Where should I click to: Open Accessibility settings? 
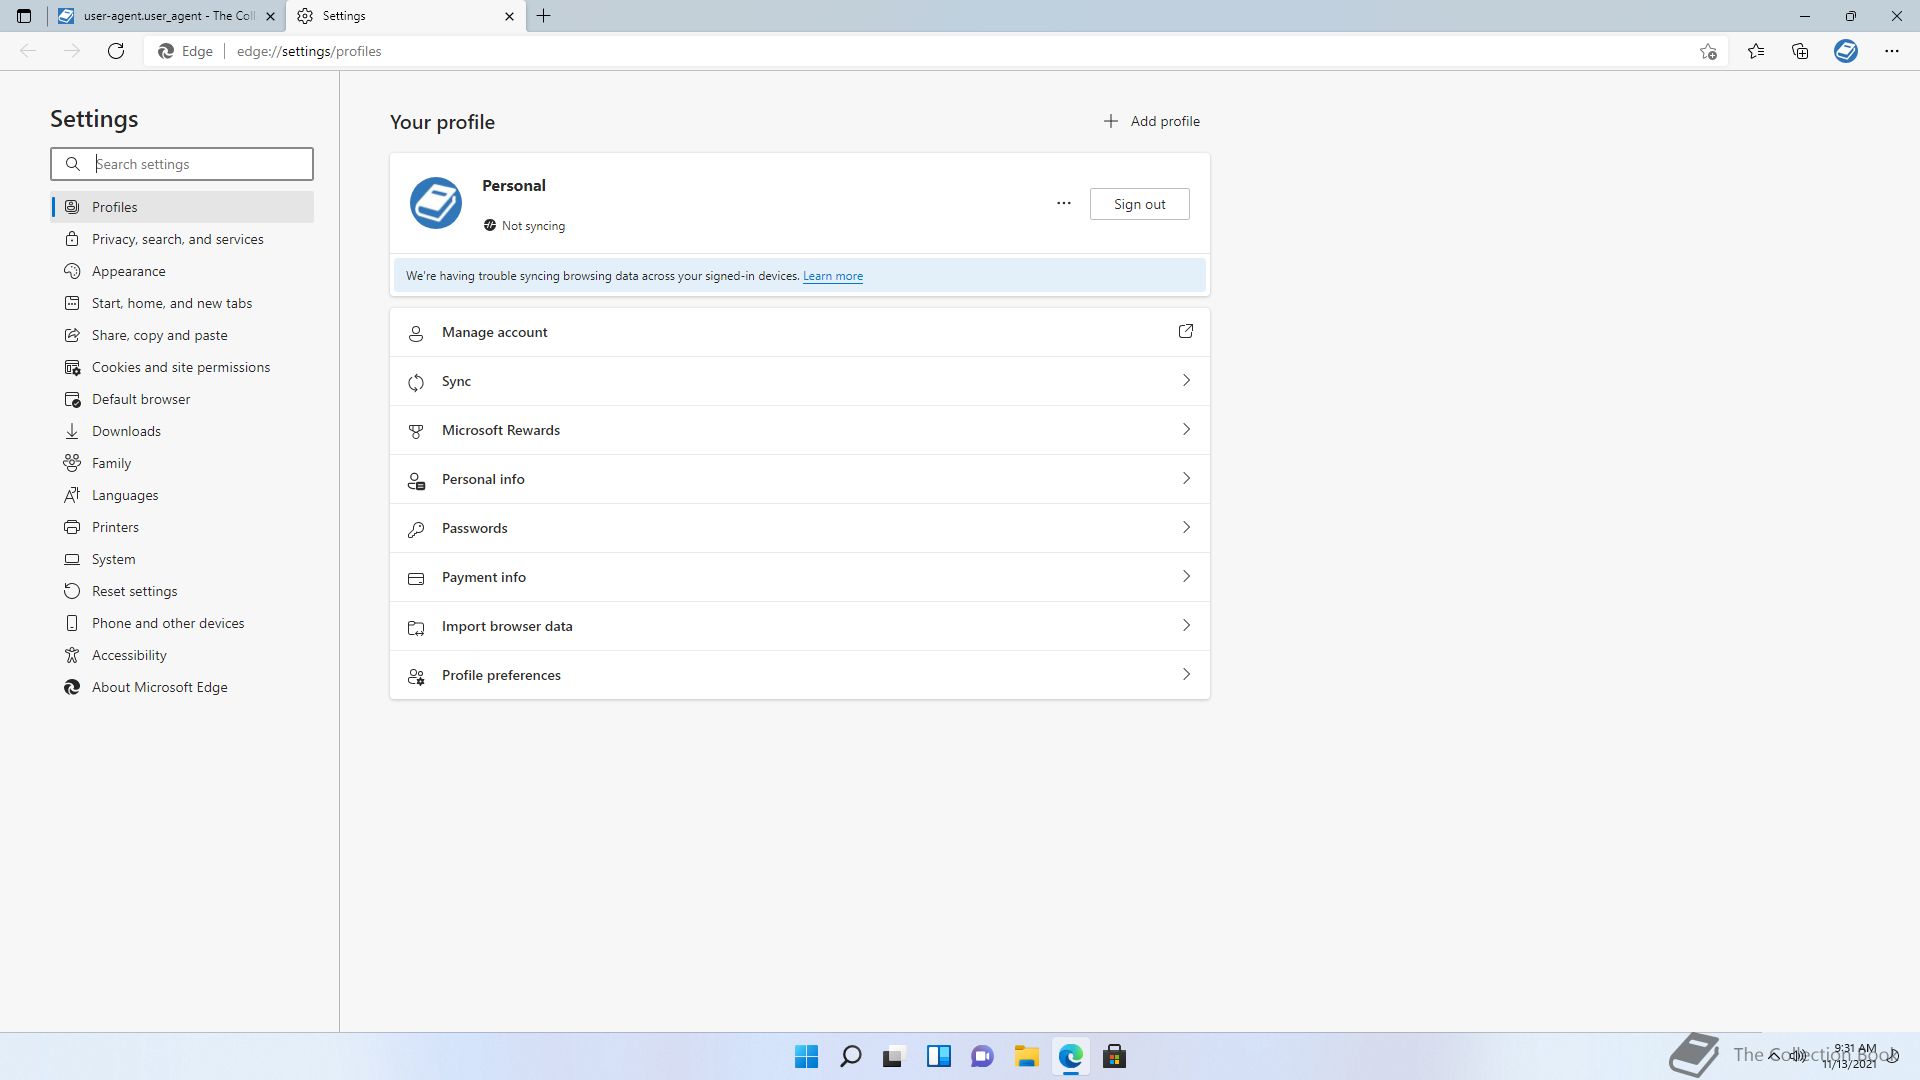tap(182, 655)
